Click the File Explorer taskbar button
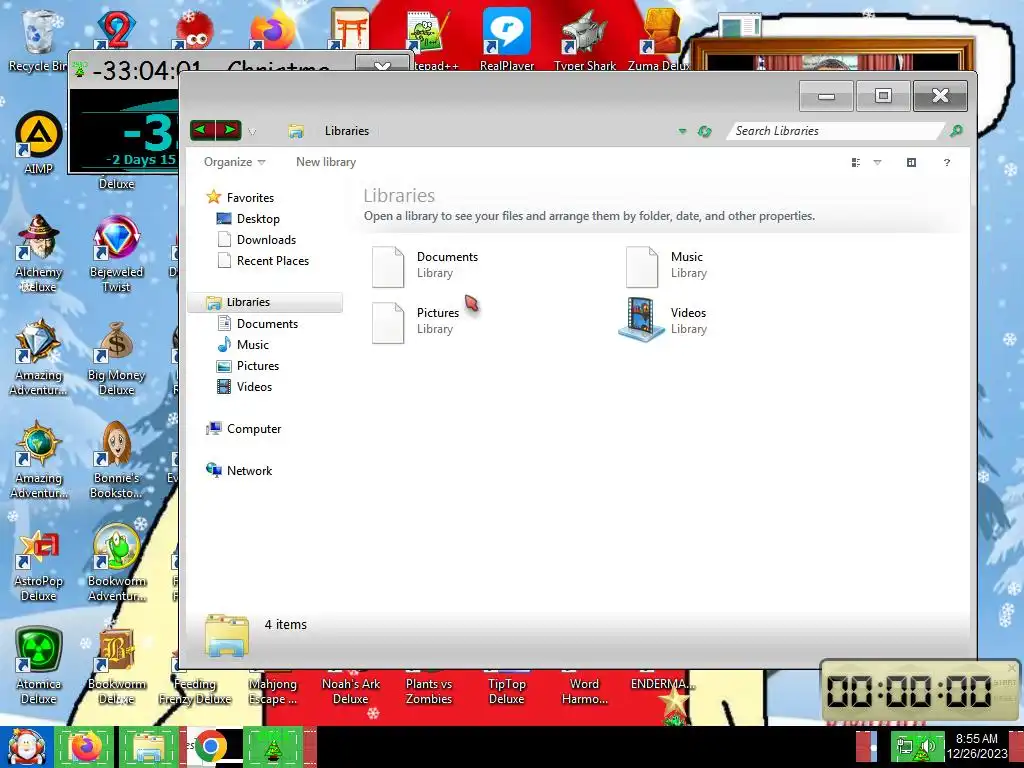The width and height of the screenshot is (1024, 768). tap(149, 747)
